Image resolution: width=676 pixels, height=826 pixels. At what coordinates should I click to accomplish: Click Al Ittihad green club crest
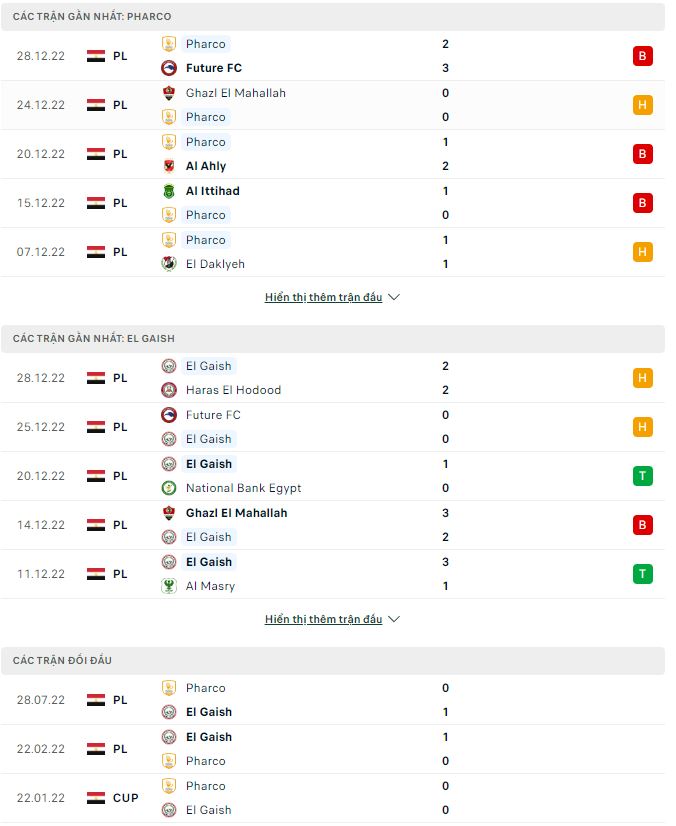pos(169,191)
